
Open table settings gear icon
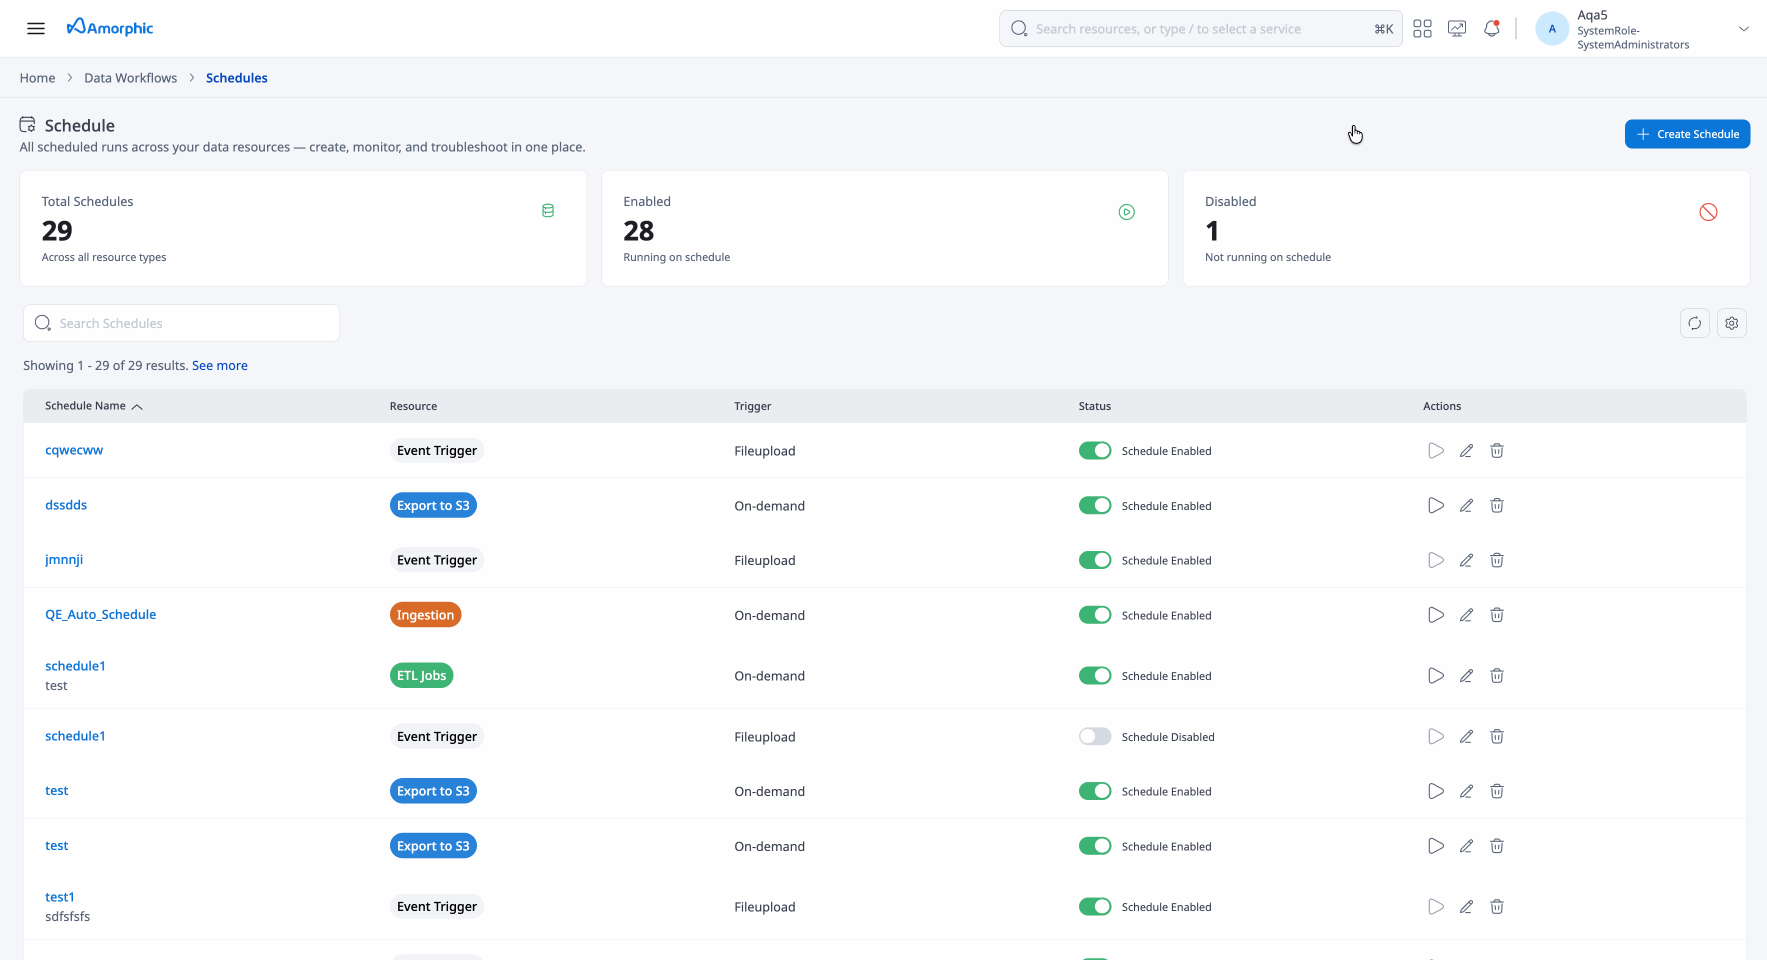tap(1731, 323)
